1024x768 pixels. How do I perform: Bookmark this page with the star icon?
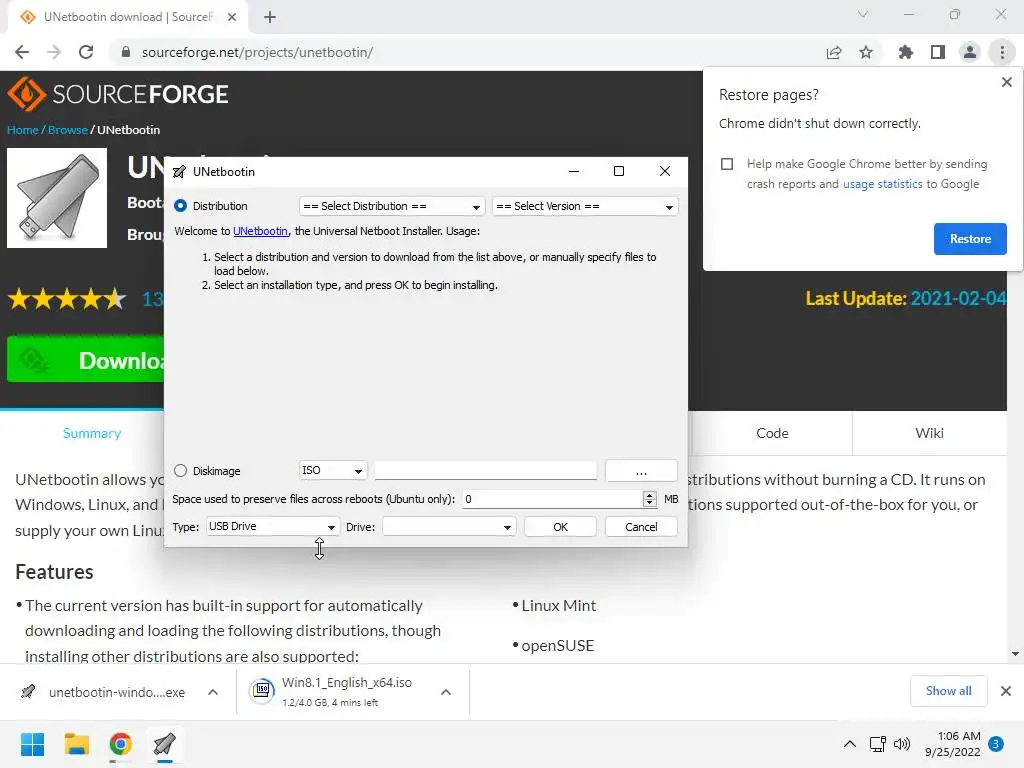tap(866, 52)
